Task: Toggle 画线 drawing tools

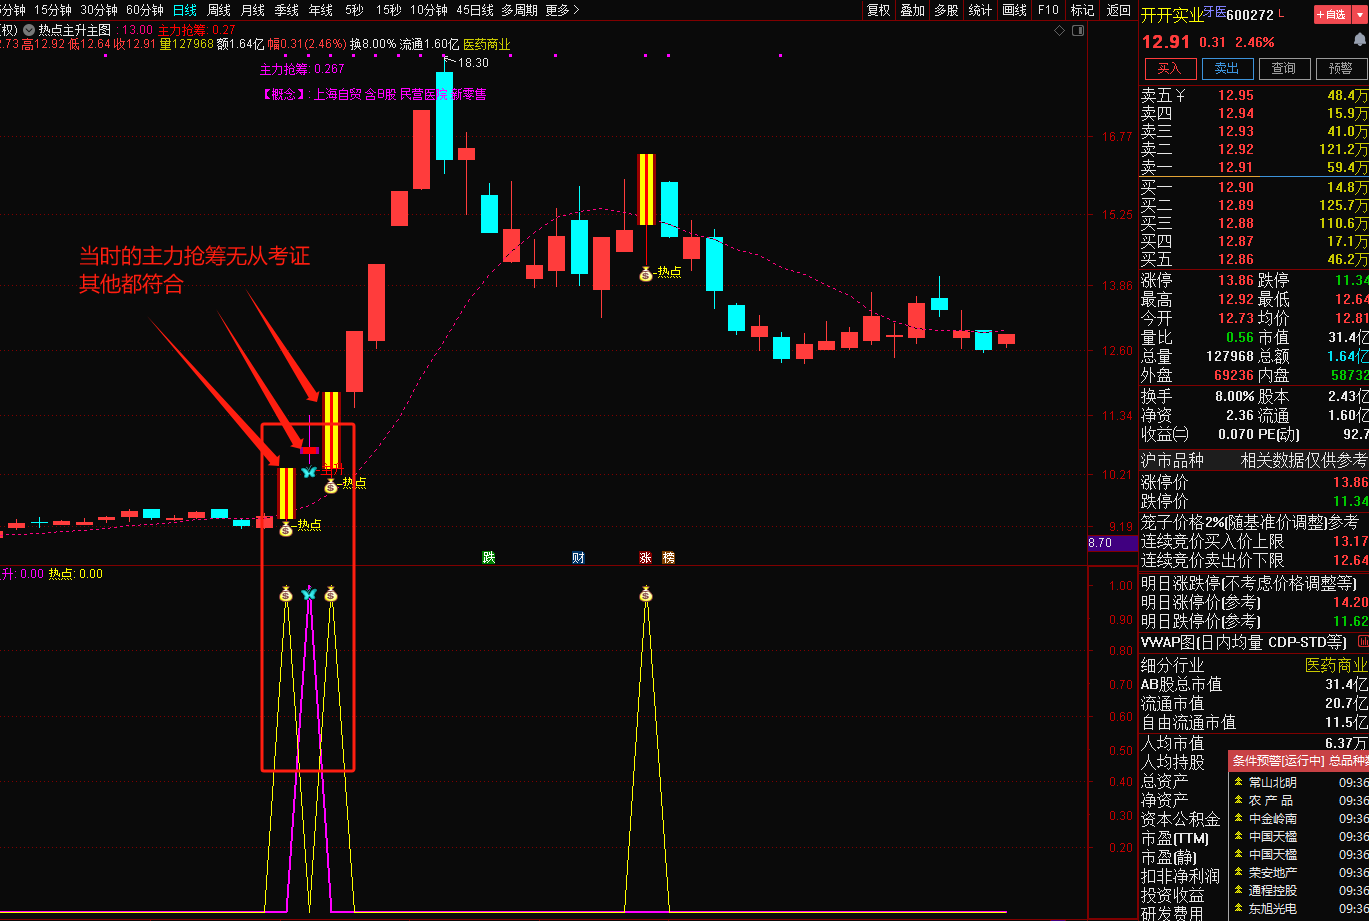Action: [x=1015, y=10]
